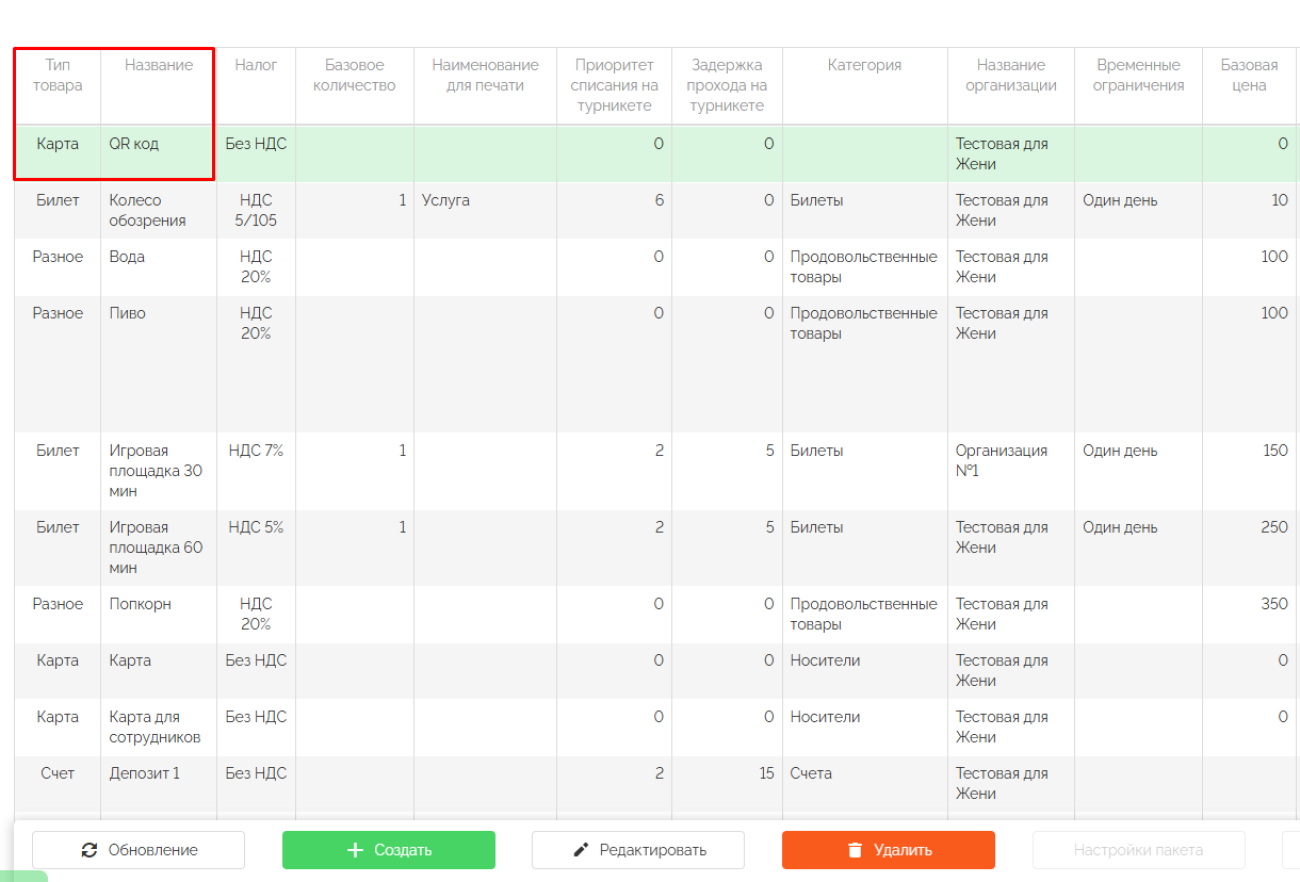
Task: Sort by the Налог column header
Action: (256, 65)
